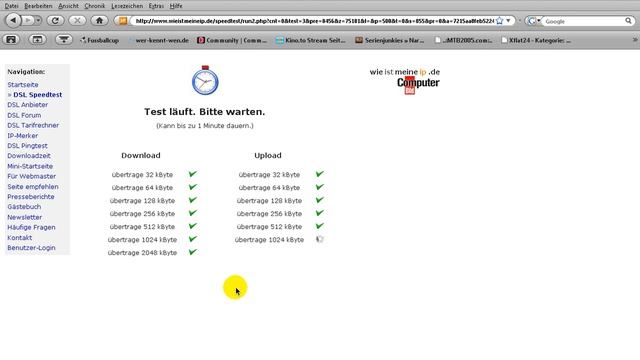Open Benutzer-Login link
The width and height of the screenshot is (640, 360).
(31, 248)
